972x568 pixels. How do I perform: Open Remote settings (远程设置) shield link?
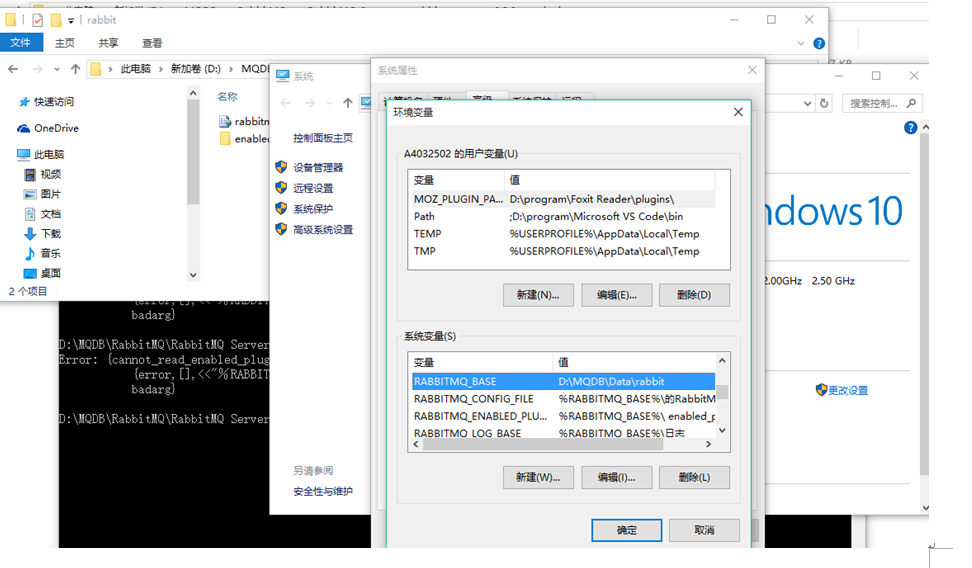pyautogui.click(x=304, y=188)
